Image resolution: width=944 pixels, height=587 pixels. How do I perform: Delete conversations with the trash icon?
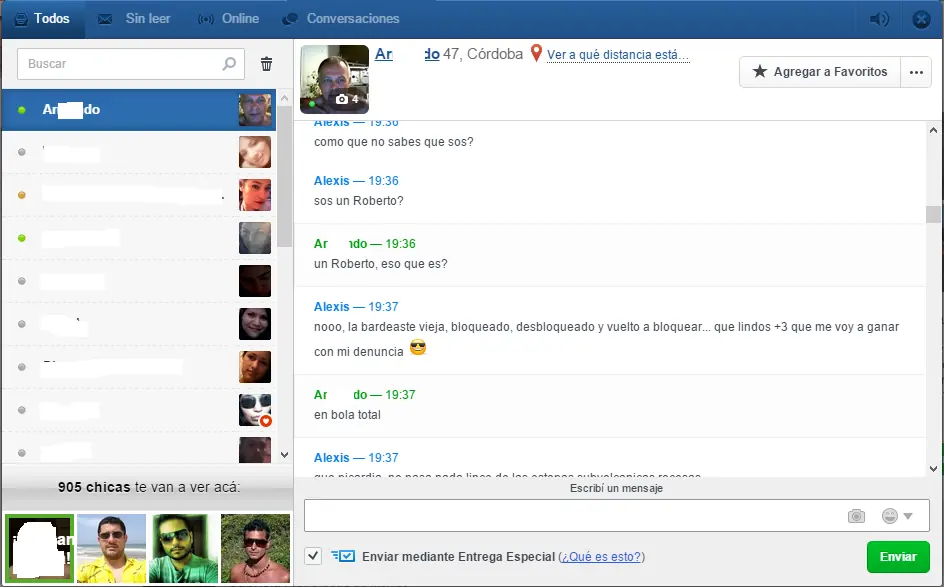tap(266, 64)
